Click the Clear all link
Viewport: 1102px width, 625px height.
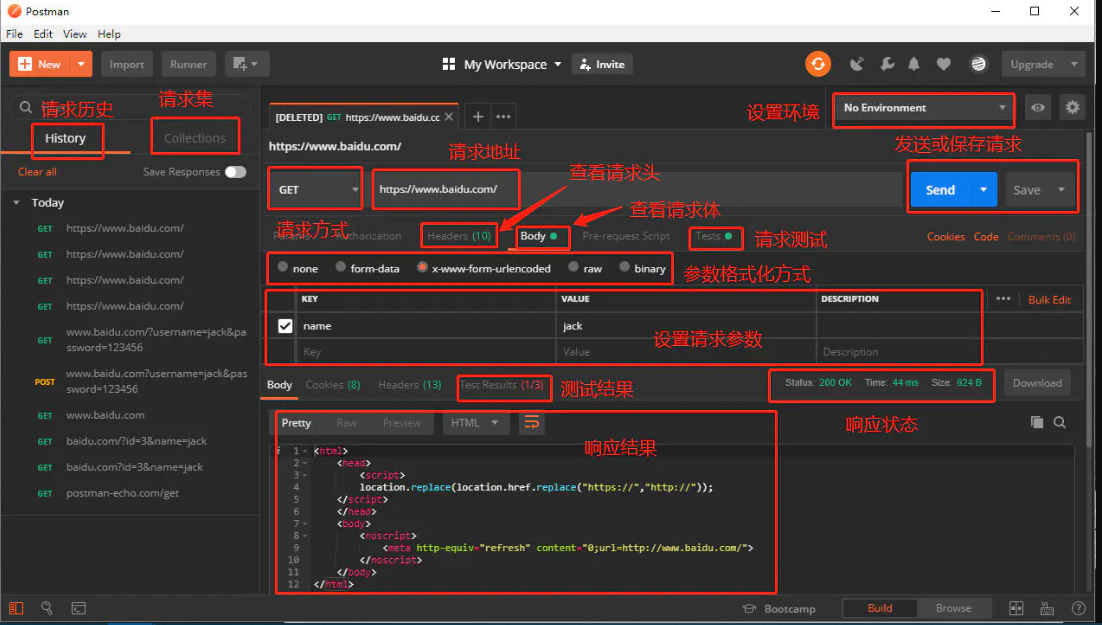click(37, 172)
